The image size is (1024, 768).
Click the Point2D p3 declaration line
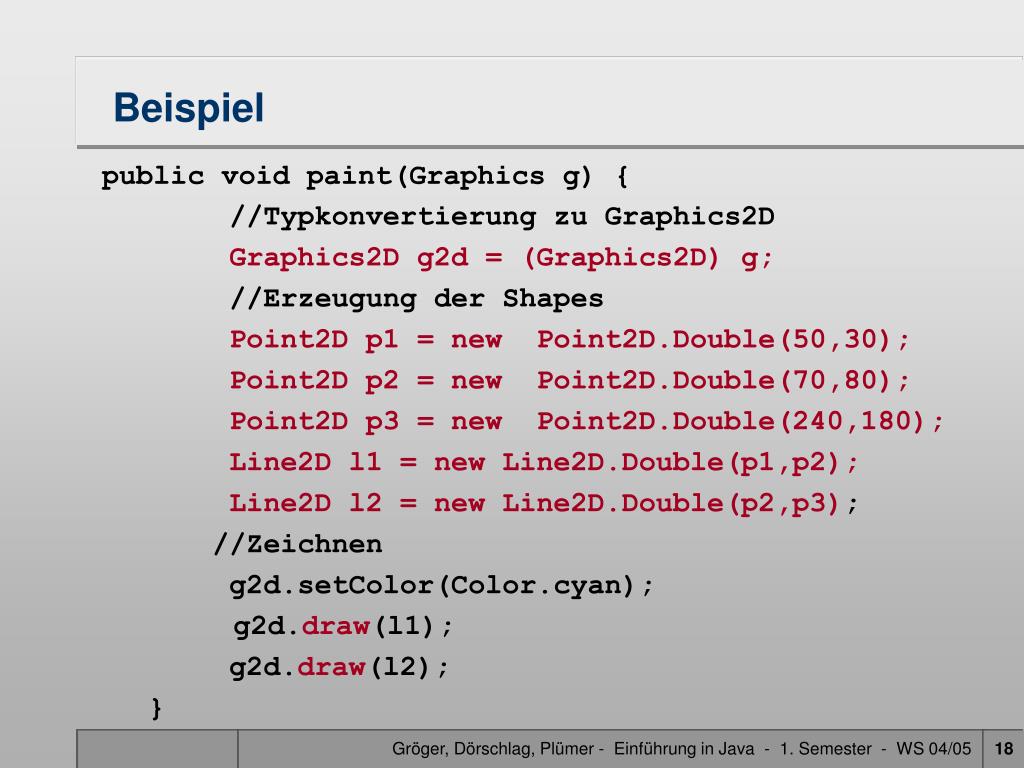click(x=586, y=422)
